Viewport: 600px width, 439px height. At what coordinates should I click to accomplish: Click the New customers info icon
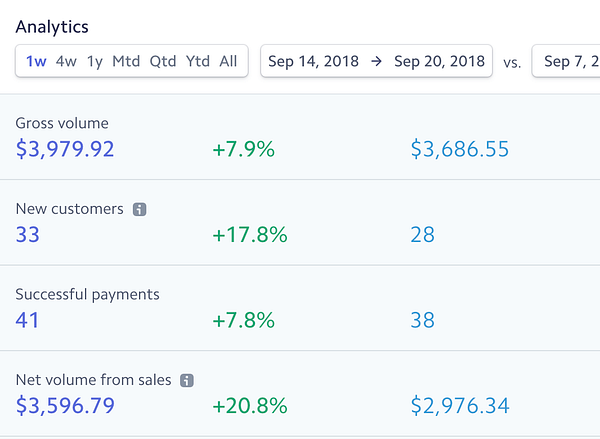coord(139,209)
